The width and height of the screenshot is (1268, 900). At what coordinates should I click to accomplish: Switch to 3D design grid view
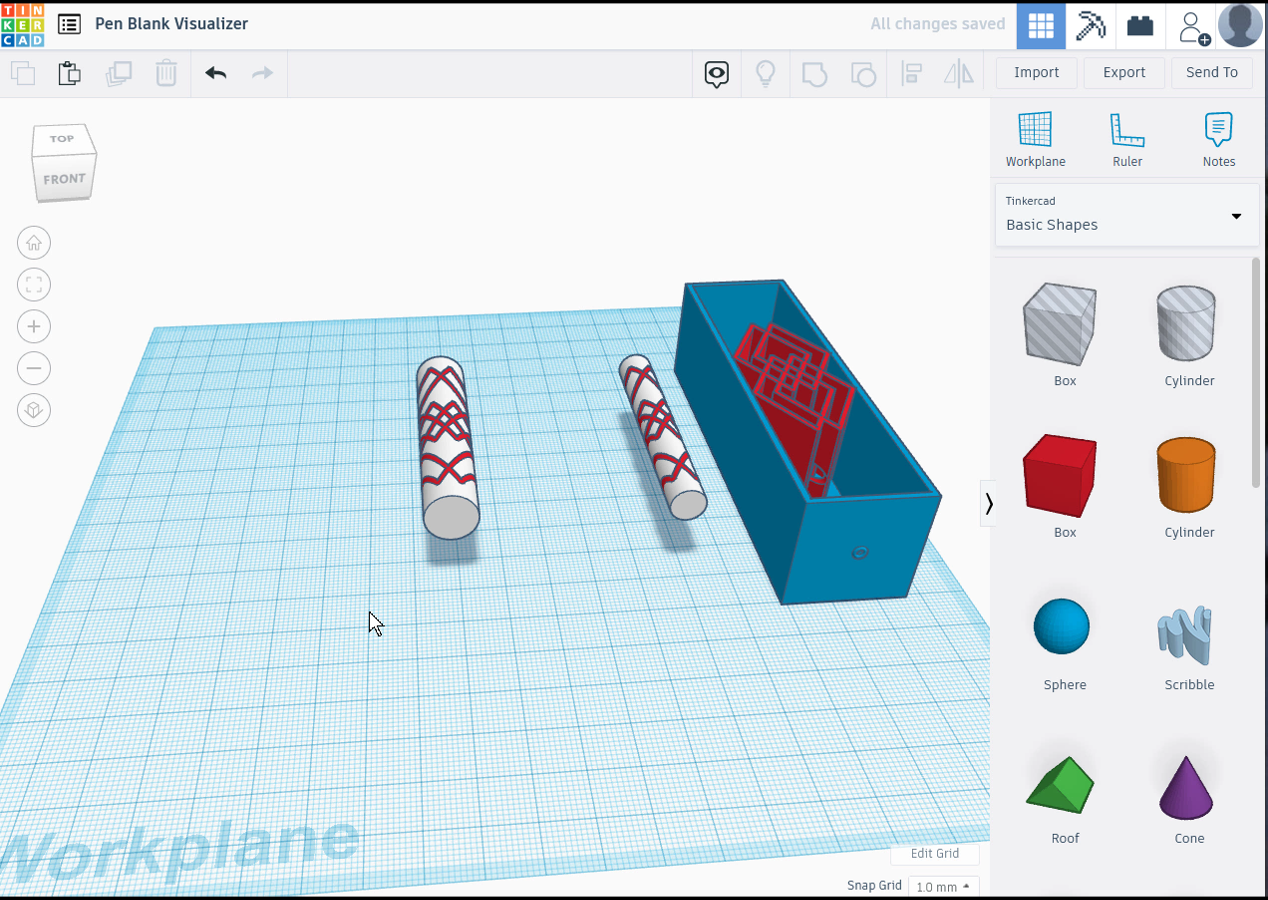(x=1041, y=25)
